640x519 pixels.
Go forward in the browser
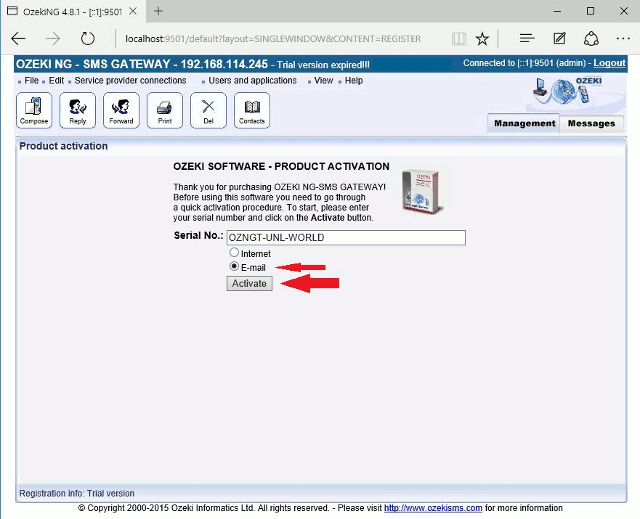point(53,39)
